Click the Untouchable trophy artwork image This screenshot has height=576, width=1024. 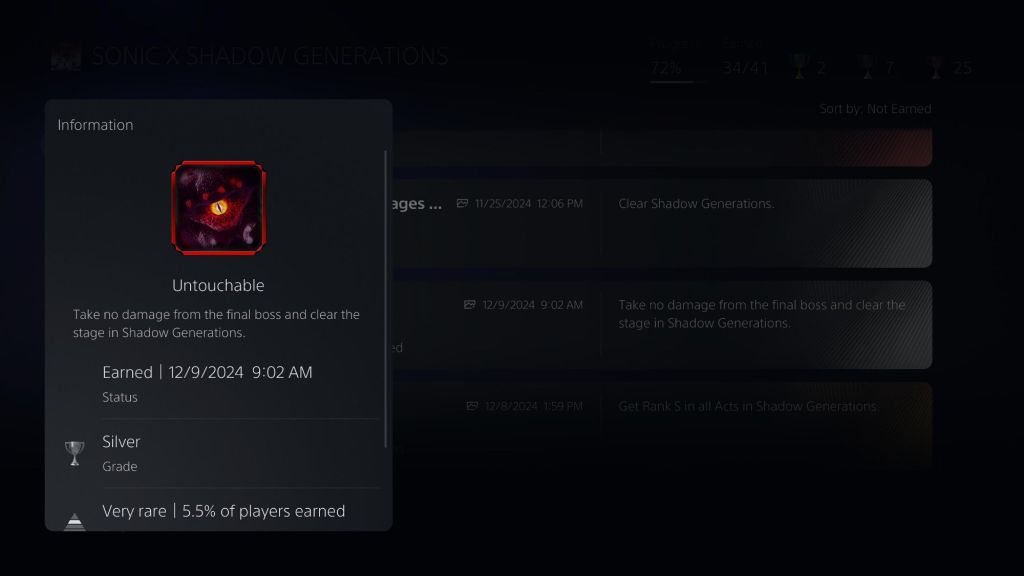coord(218,208)
